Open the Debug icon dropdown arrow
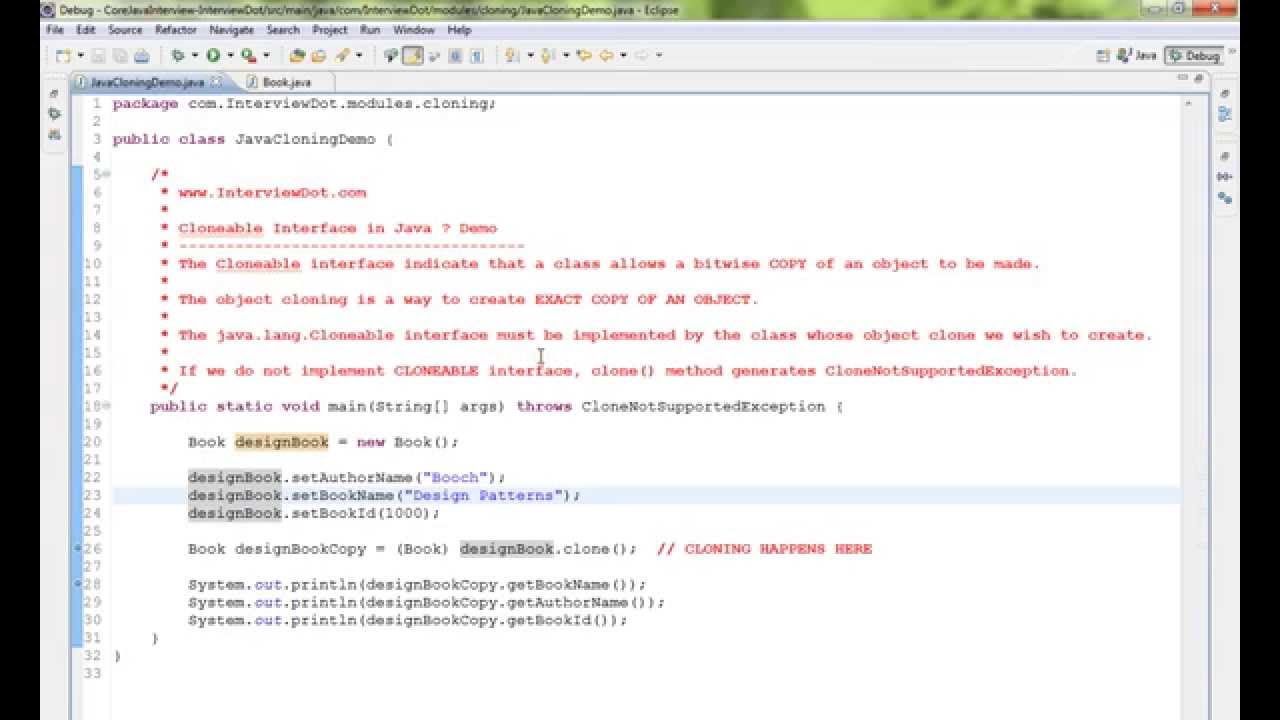The height and width of the screenshot is (720, 1280). click(194, 55)
